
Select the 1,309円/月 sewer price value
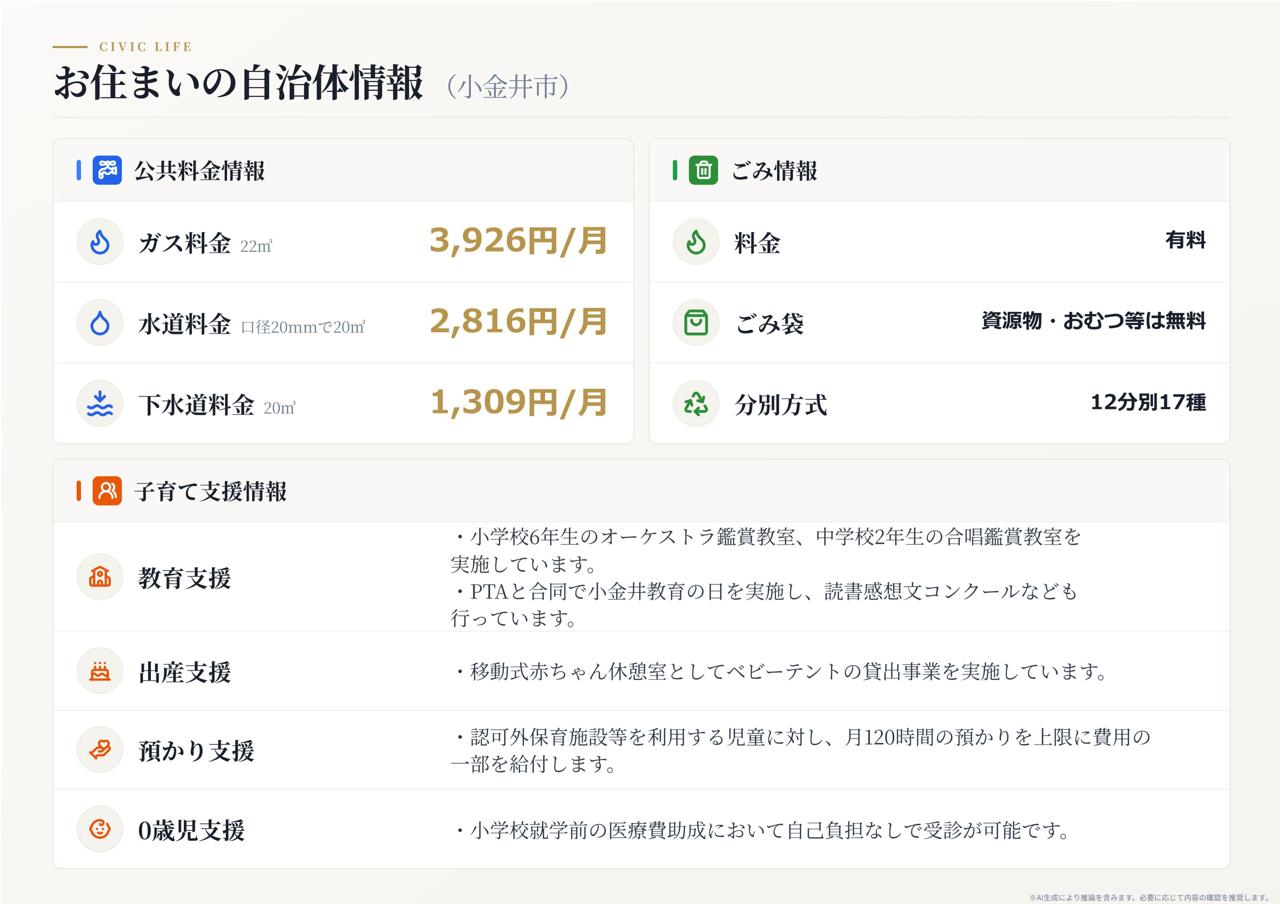point(519,403)
